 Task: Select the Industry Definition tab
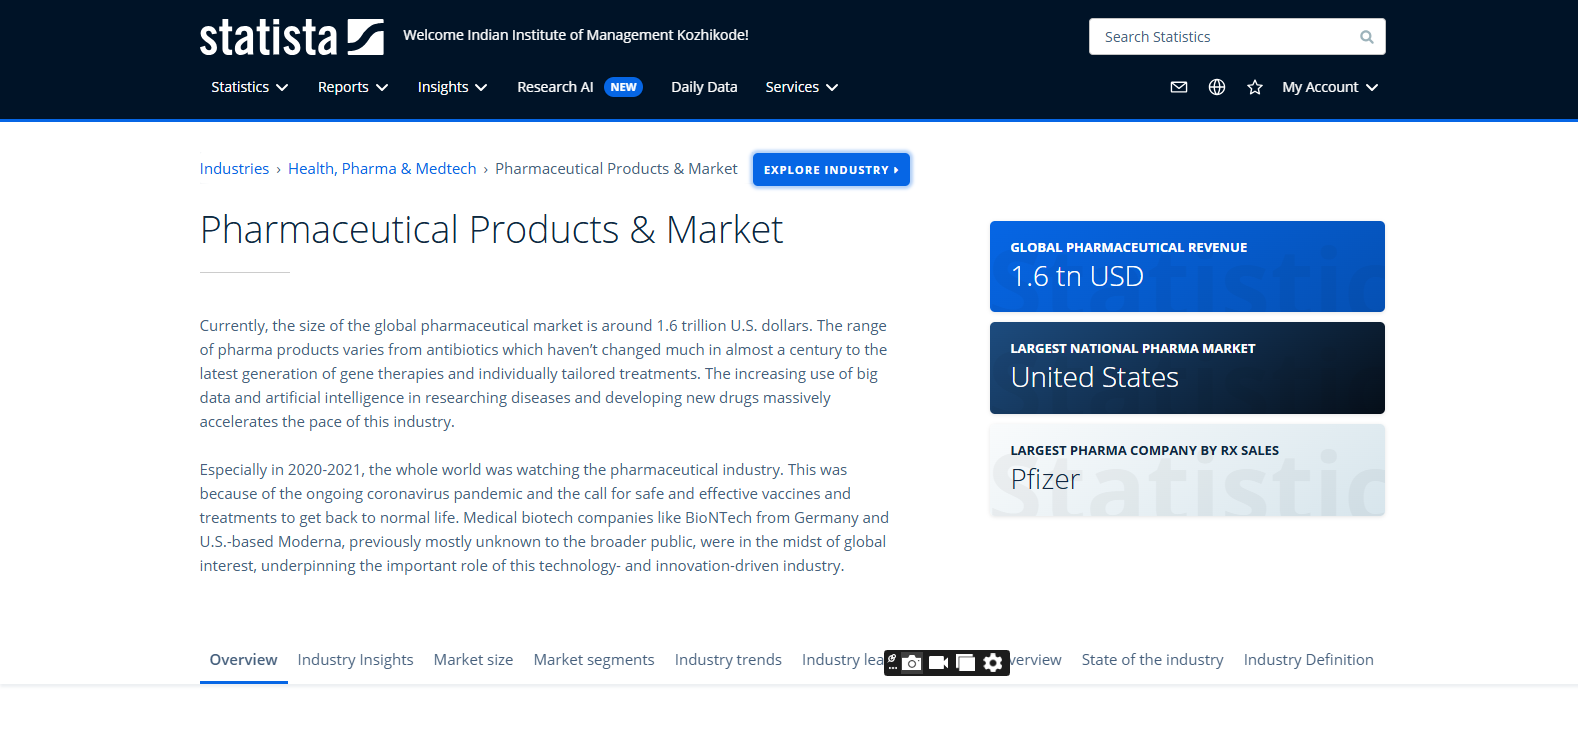pyautogui.click(x=1308, y=660)
